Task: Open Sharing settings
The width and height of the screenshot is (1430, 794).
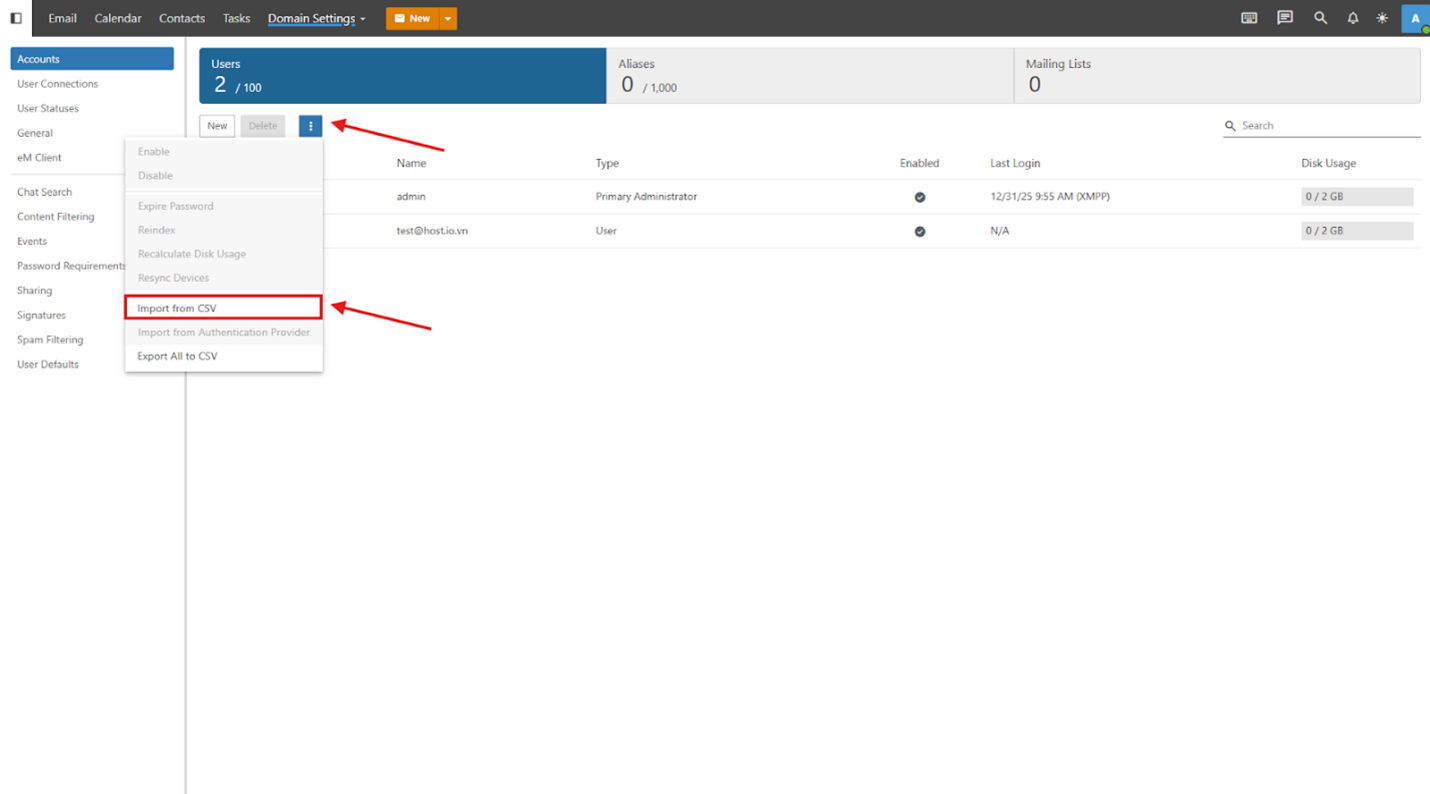Action: tap(35, 291)
